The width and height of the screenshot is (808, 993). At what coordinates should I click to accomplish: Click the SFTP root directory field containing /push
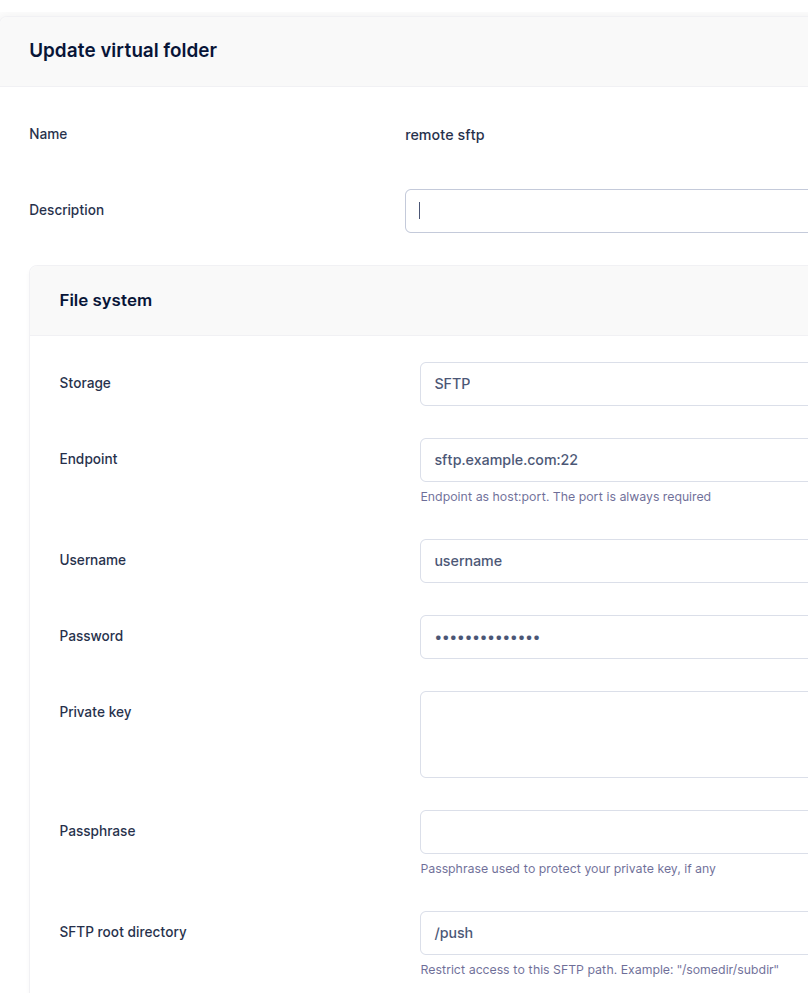(614, 933)
